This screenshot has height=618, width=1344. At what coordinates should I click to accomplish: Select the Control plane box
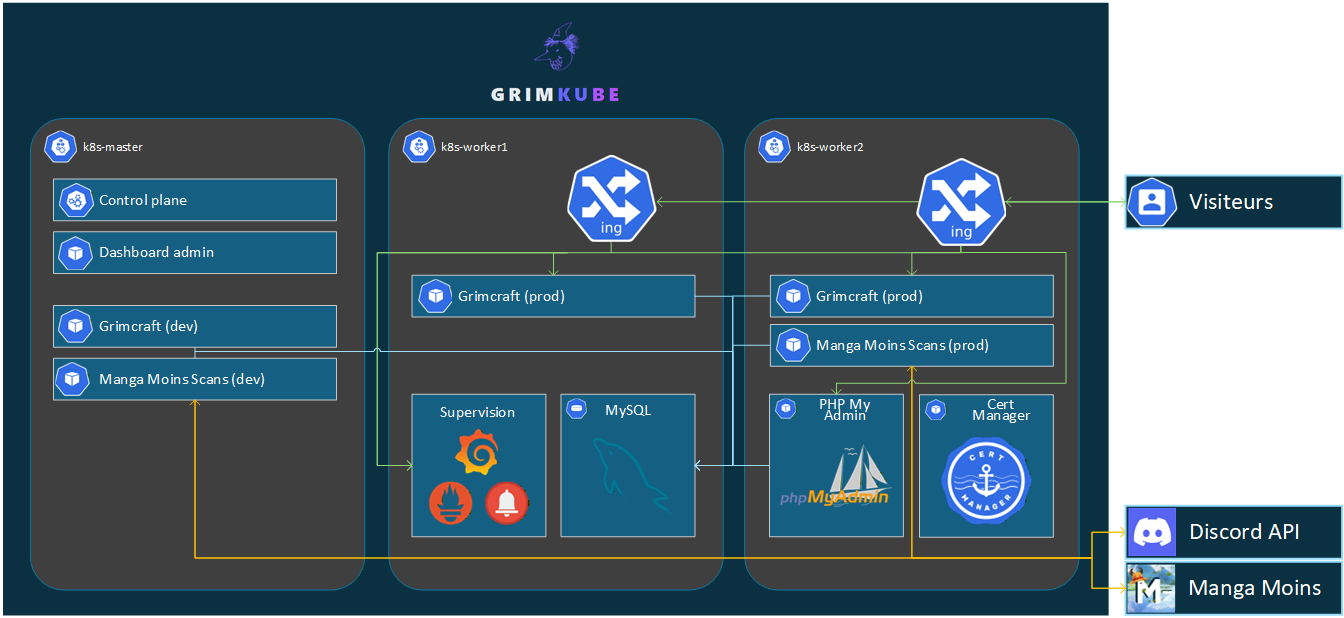click(x=195, y=200)
